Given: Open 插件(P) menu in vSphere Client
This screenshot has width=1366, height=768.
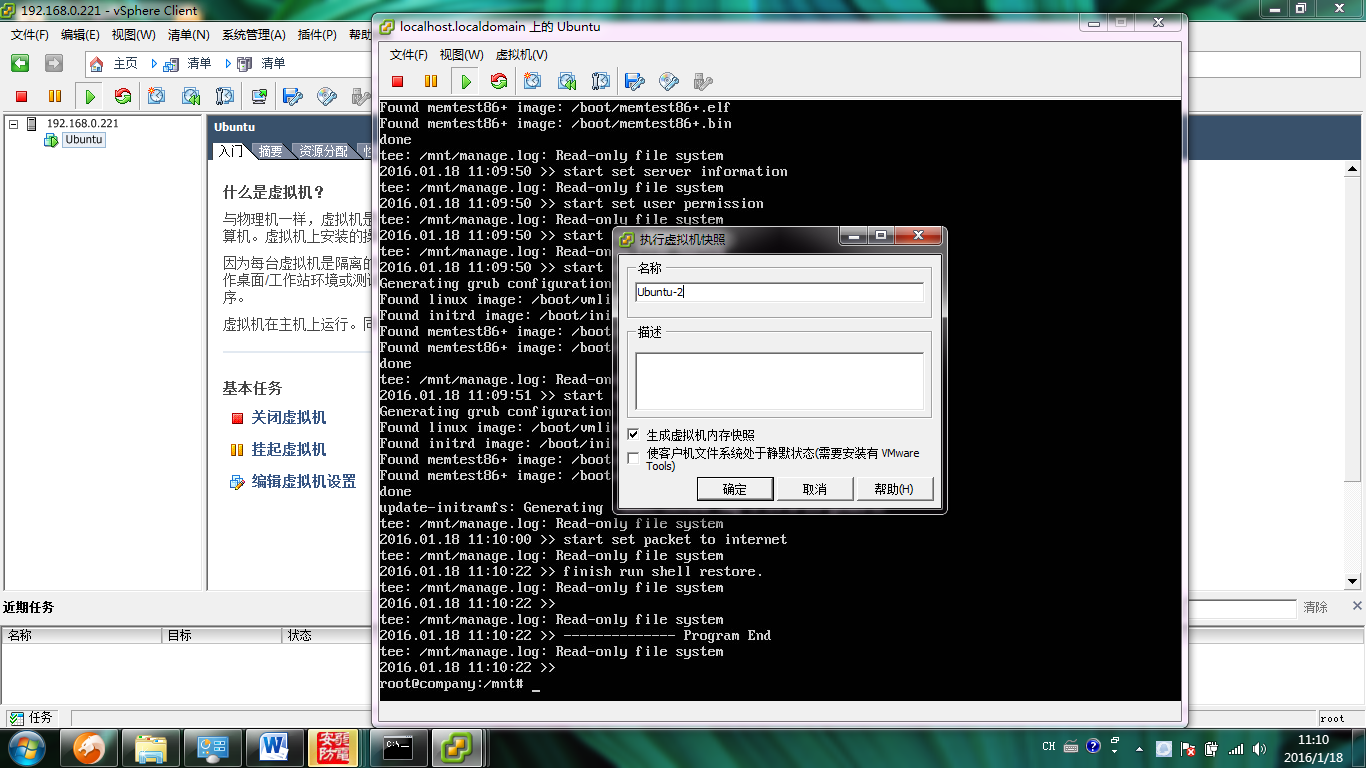Looking at the screenshot, I should (x=316, y=35).
